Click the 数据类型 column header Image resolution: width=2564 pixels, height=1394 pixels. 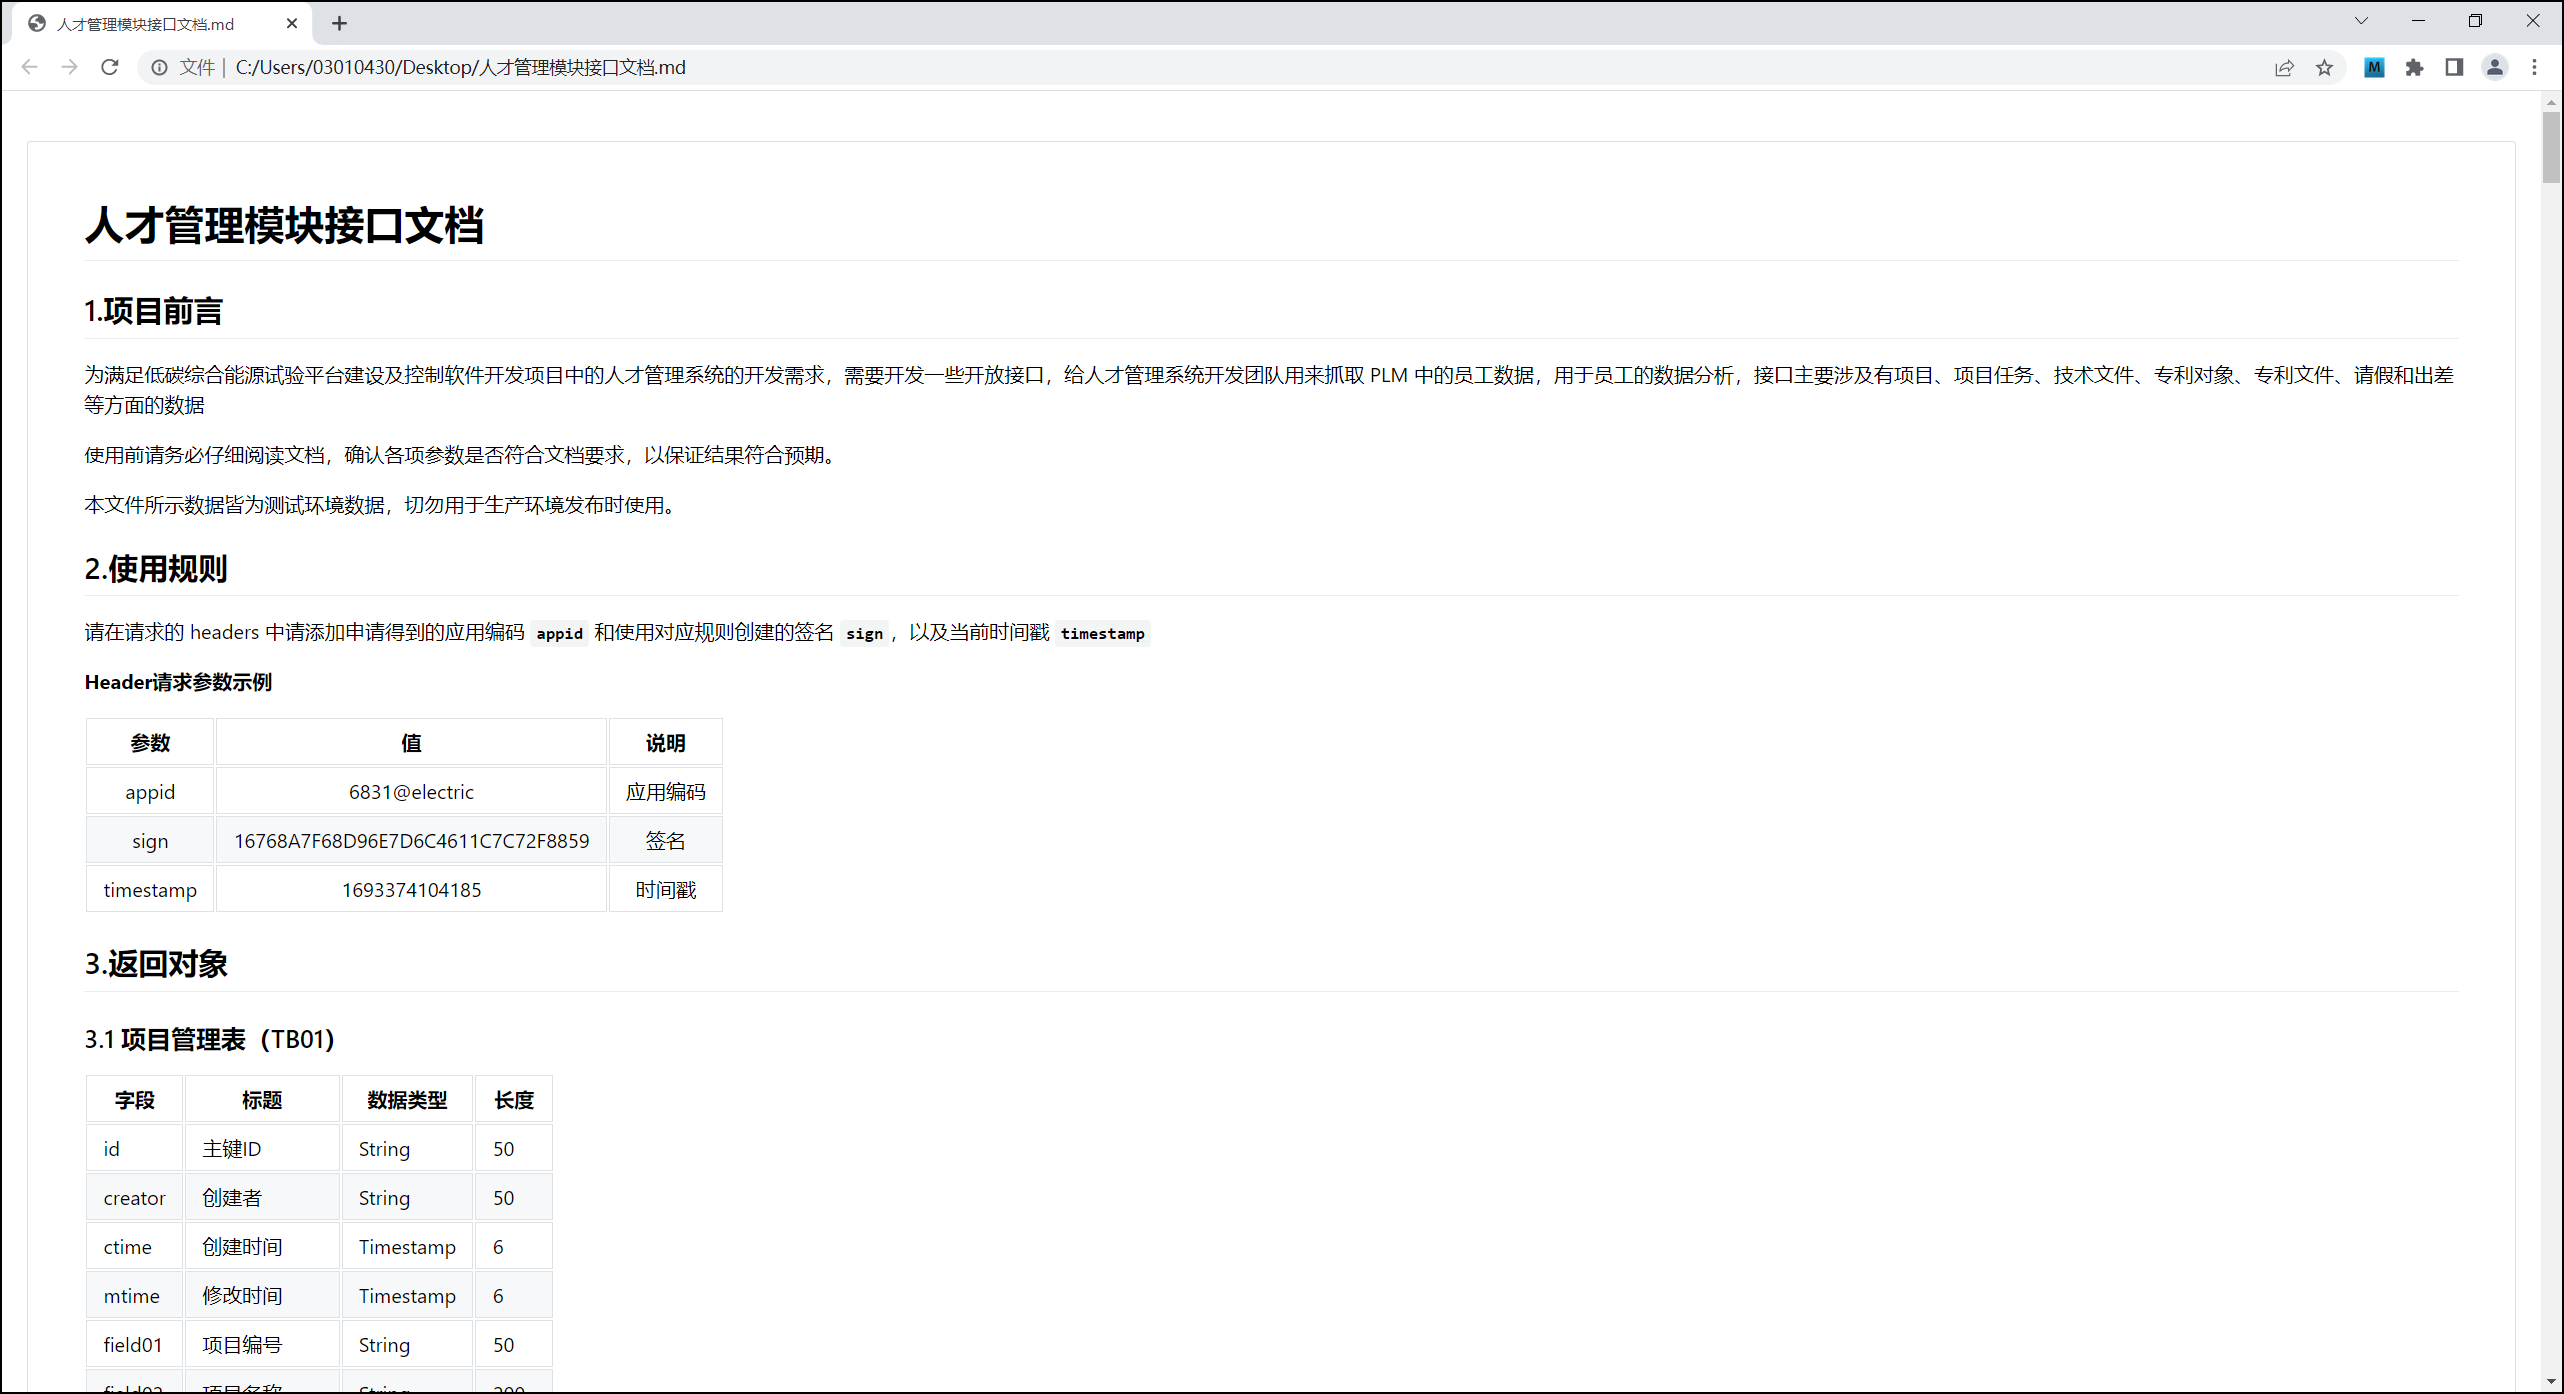(x=407, y=1100)
